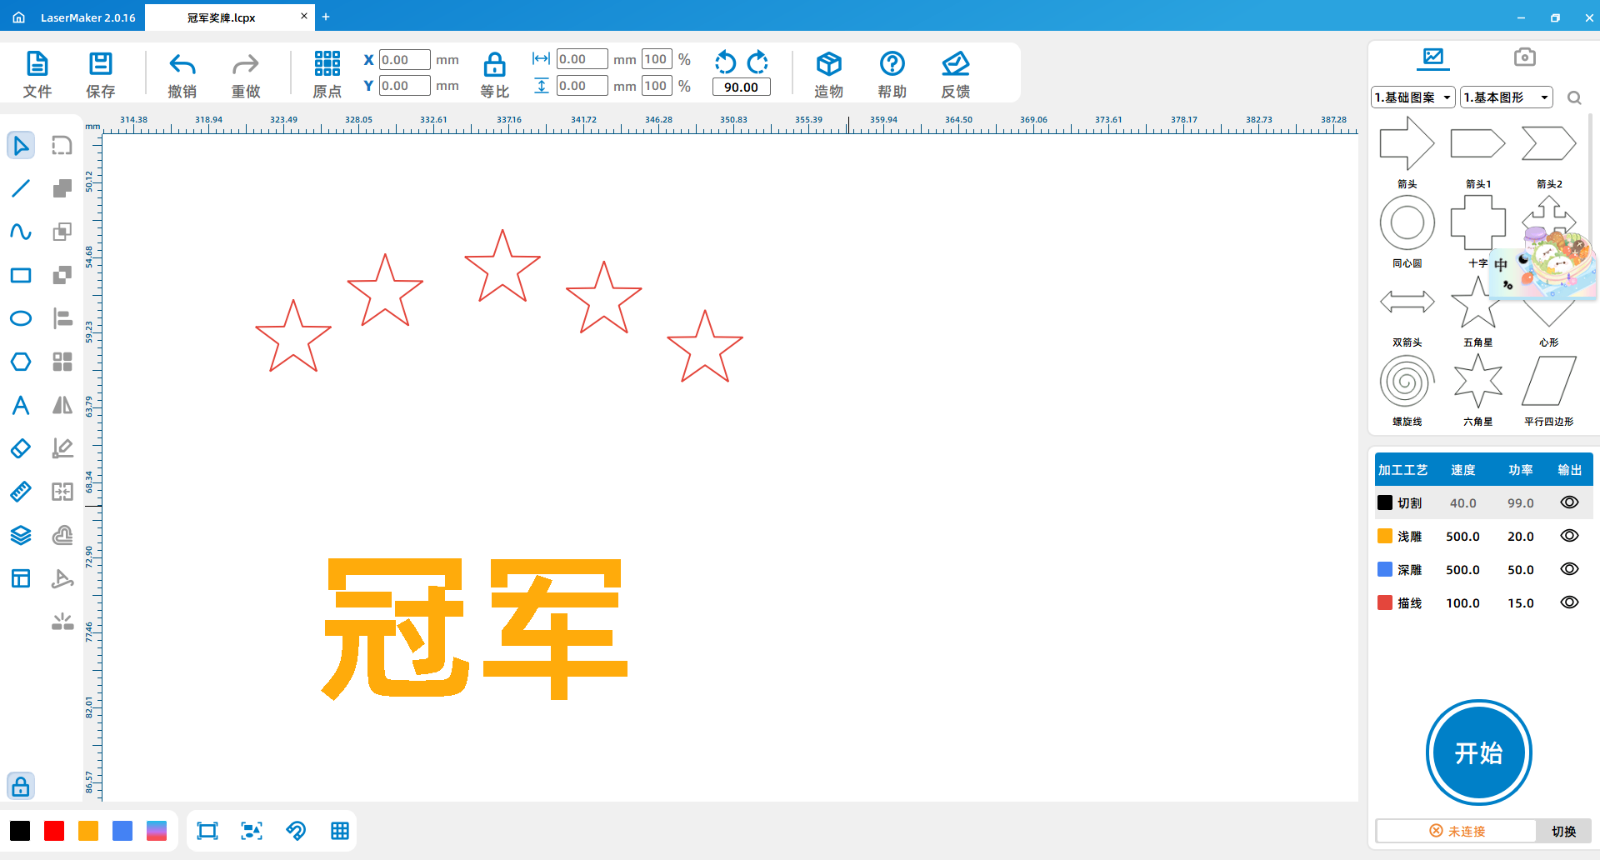Switch to the 冠军奖牌.lcpx document tab
The image size is (1600, 860).
pyautogui.click(x=222, y=17)
